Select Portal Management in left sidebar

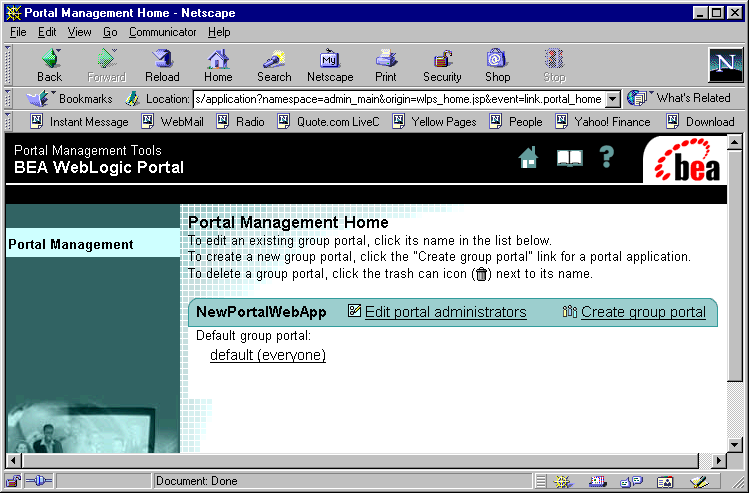tap(71, 244)
